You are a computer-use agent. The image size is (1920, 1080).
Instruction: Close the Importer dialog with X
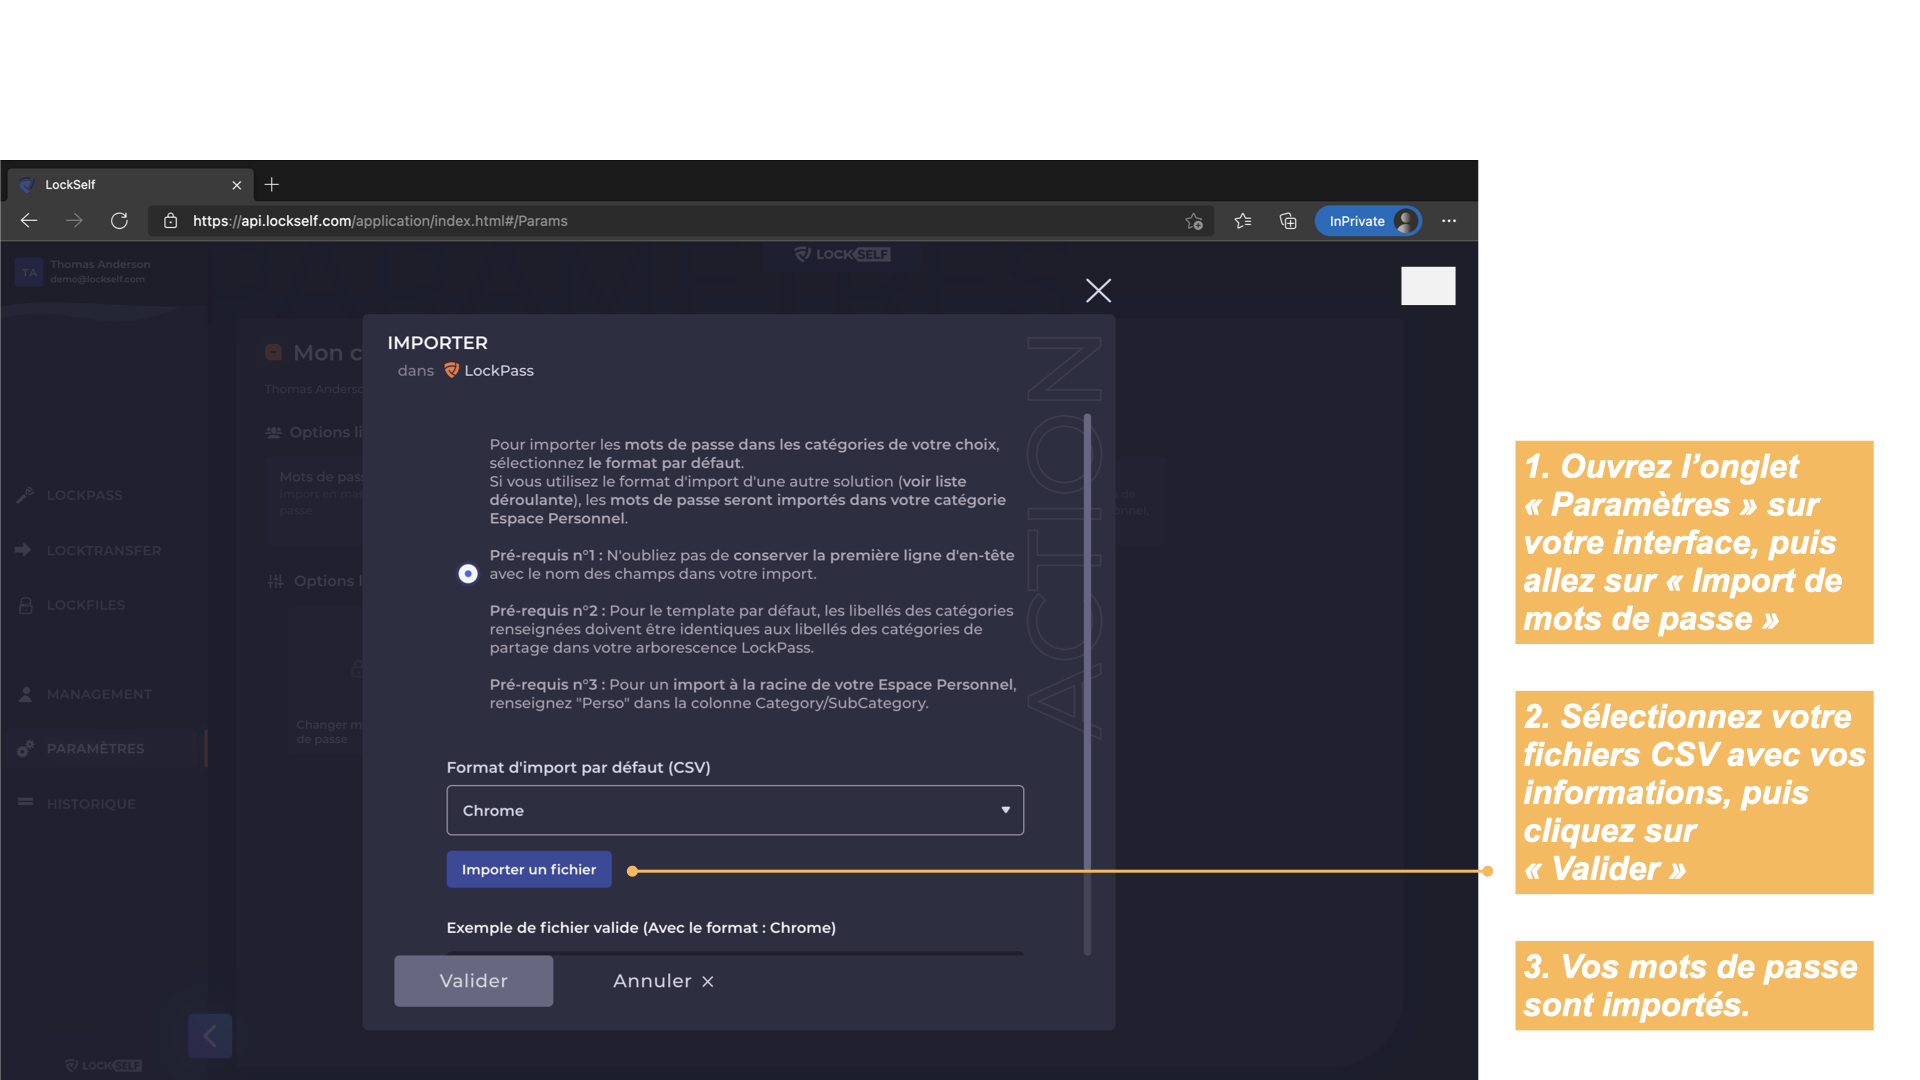pos(1098,291)
